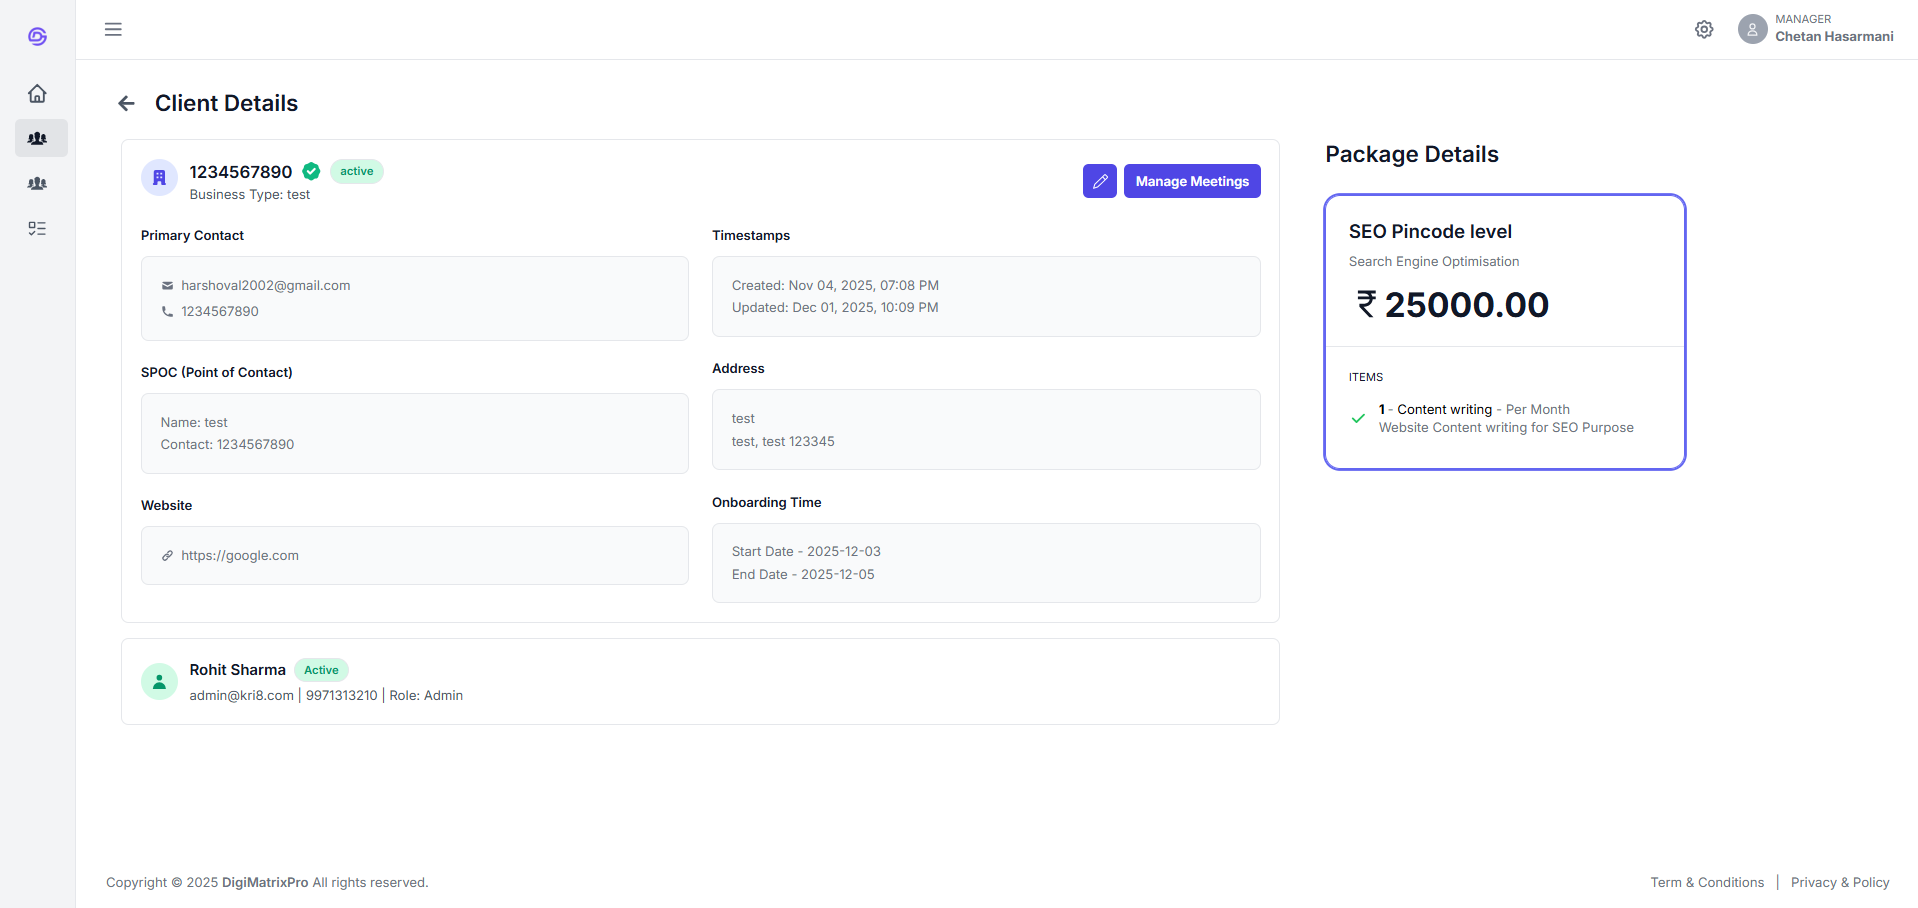Image resolution: width=1918 pixels, height=908 pixels.
Task: Open the Chetan Hasarmani profile menu
Action: 1815,29
